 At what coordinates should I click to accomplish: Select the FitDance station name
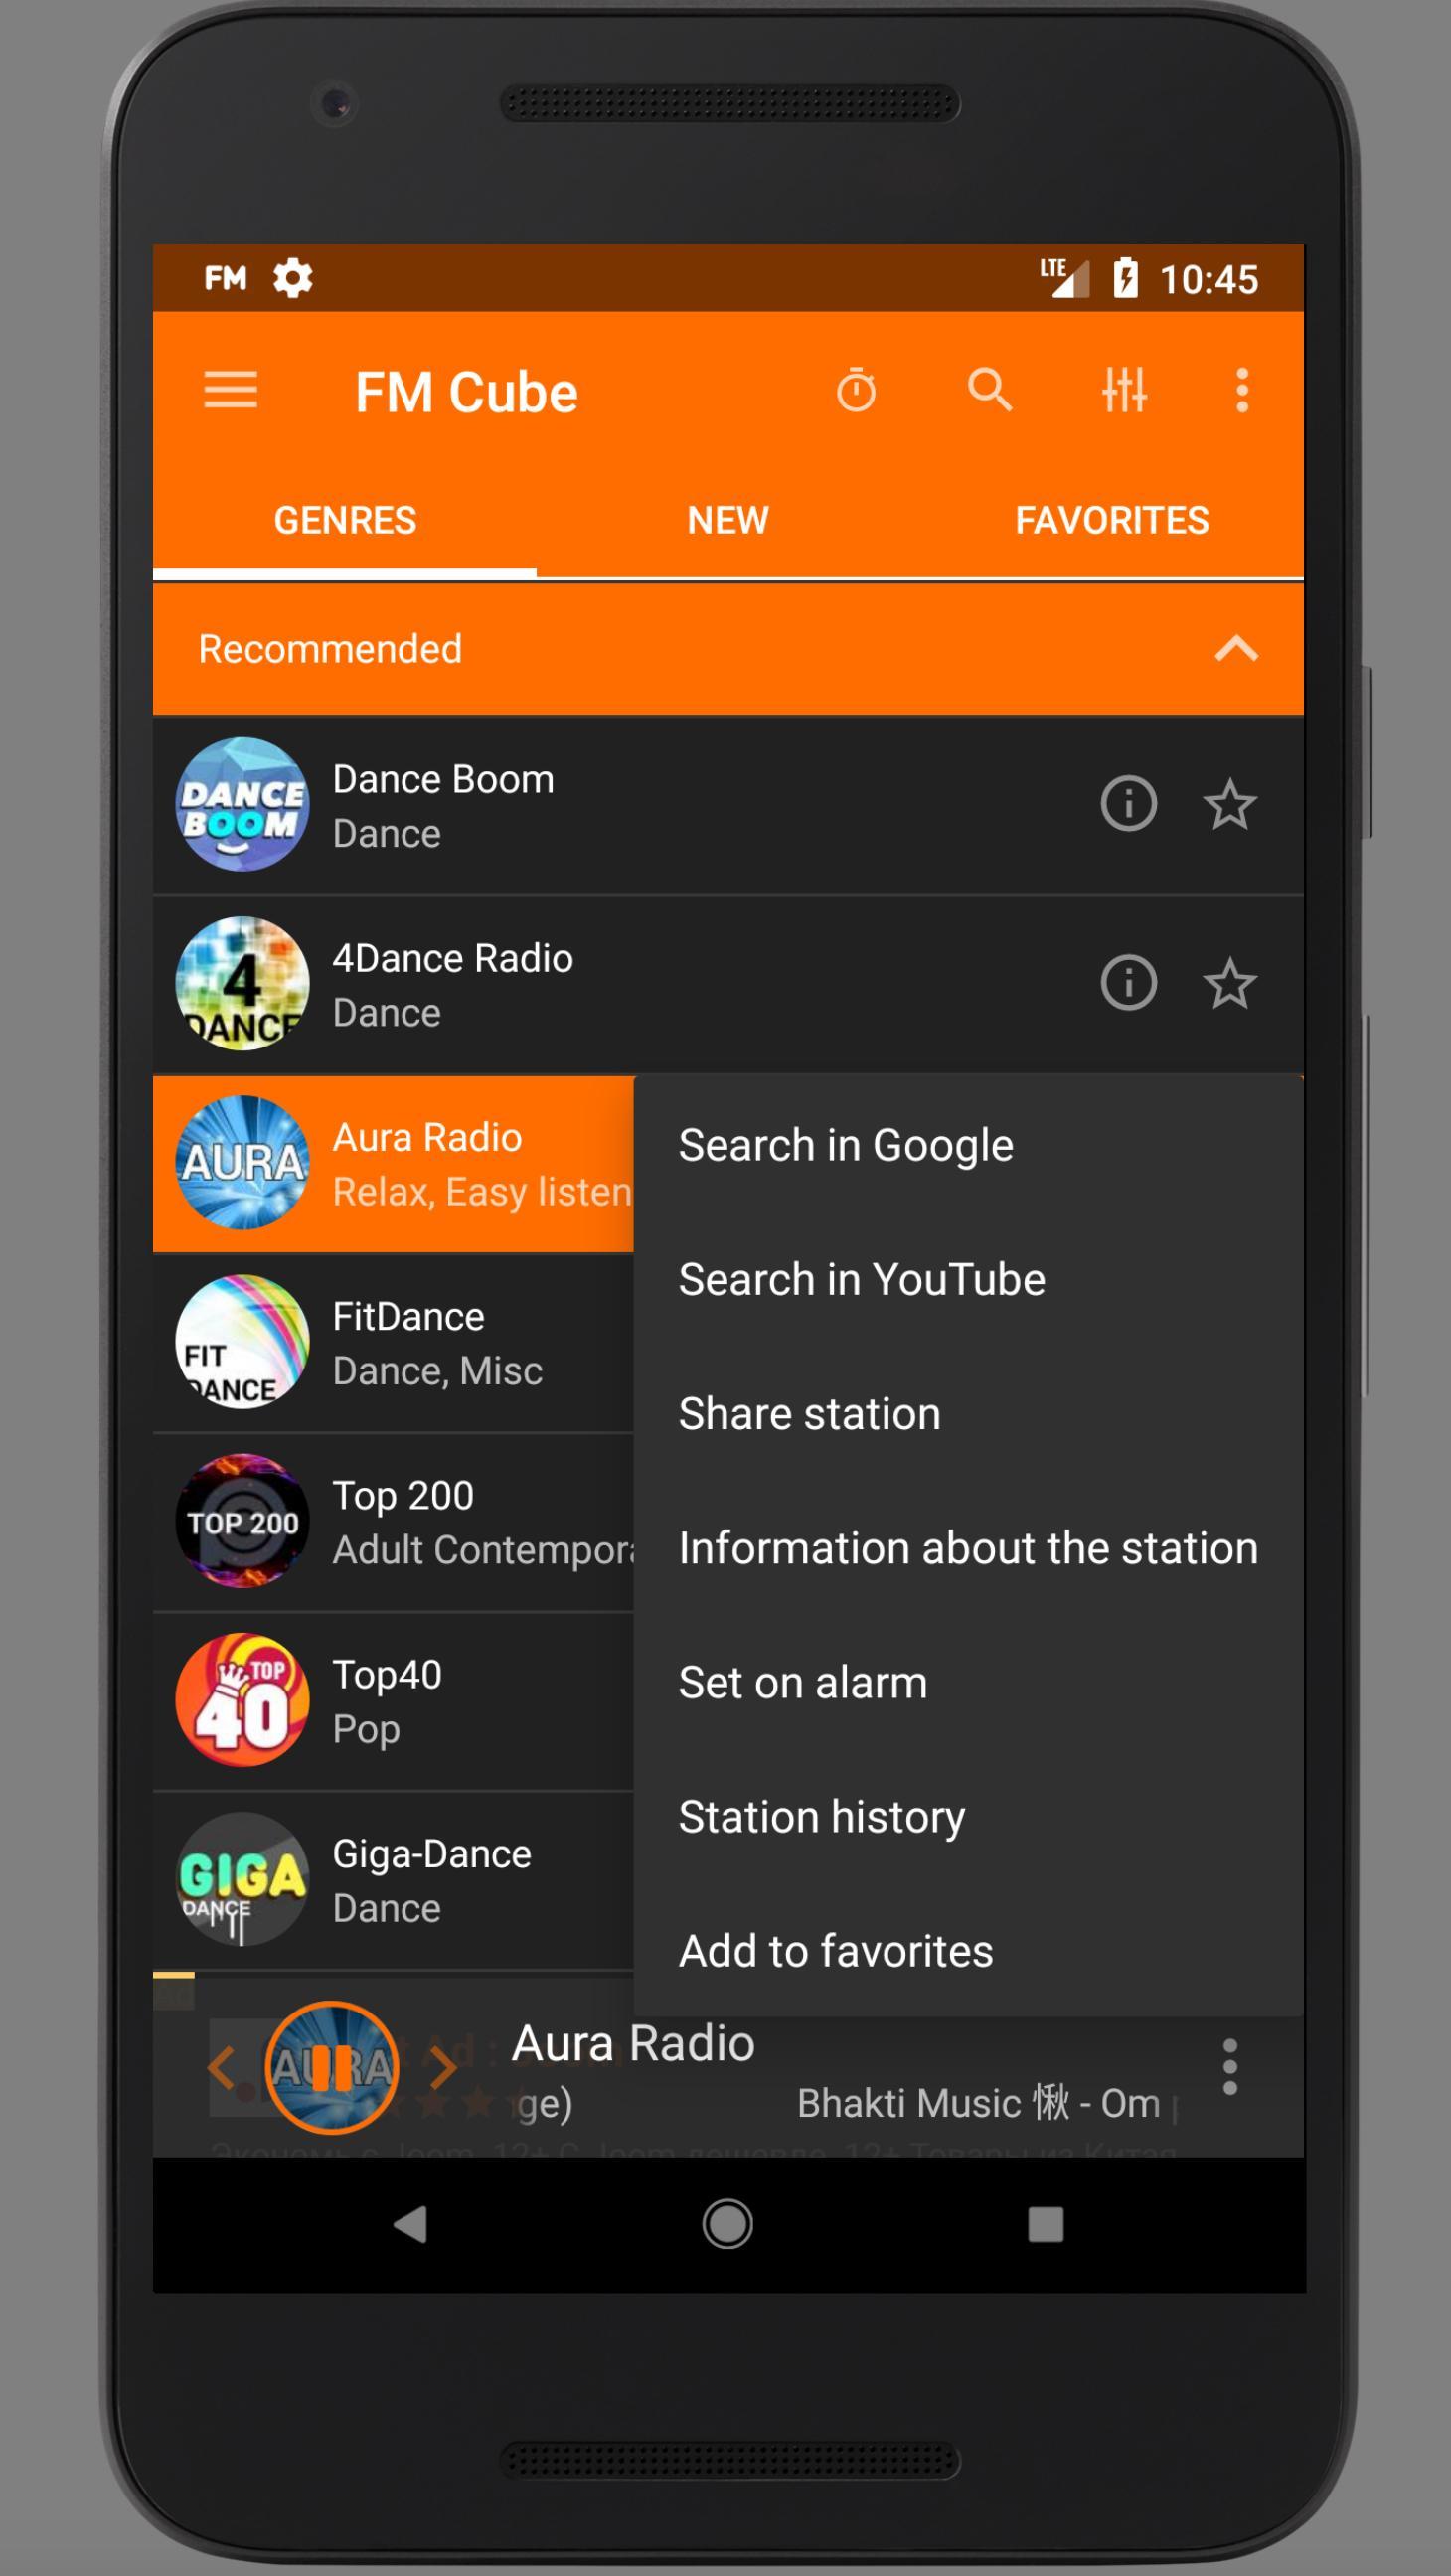(408, 1316)
